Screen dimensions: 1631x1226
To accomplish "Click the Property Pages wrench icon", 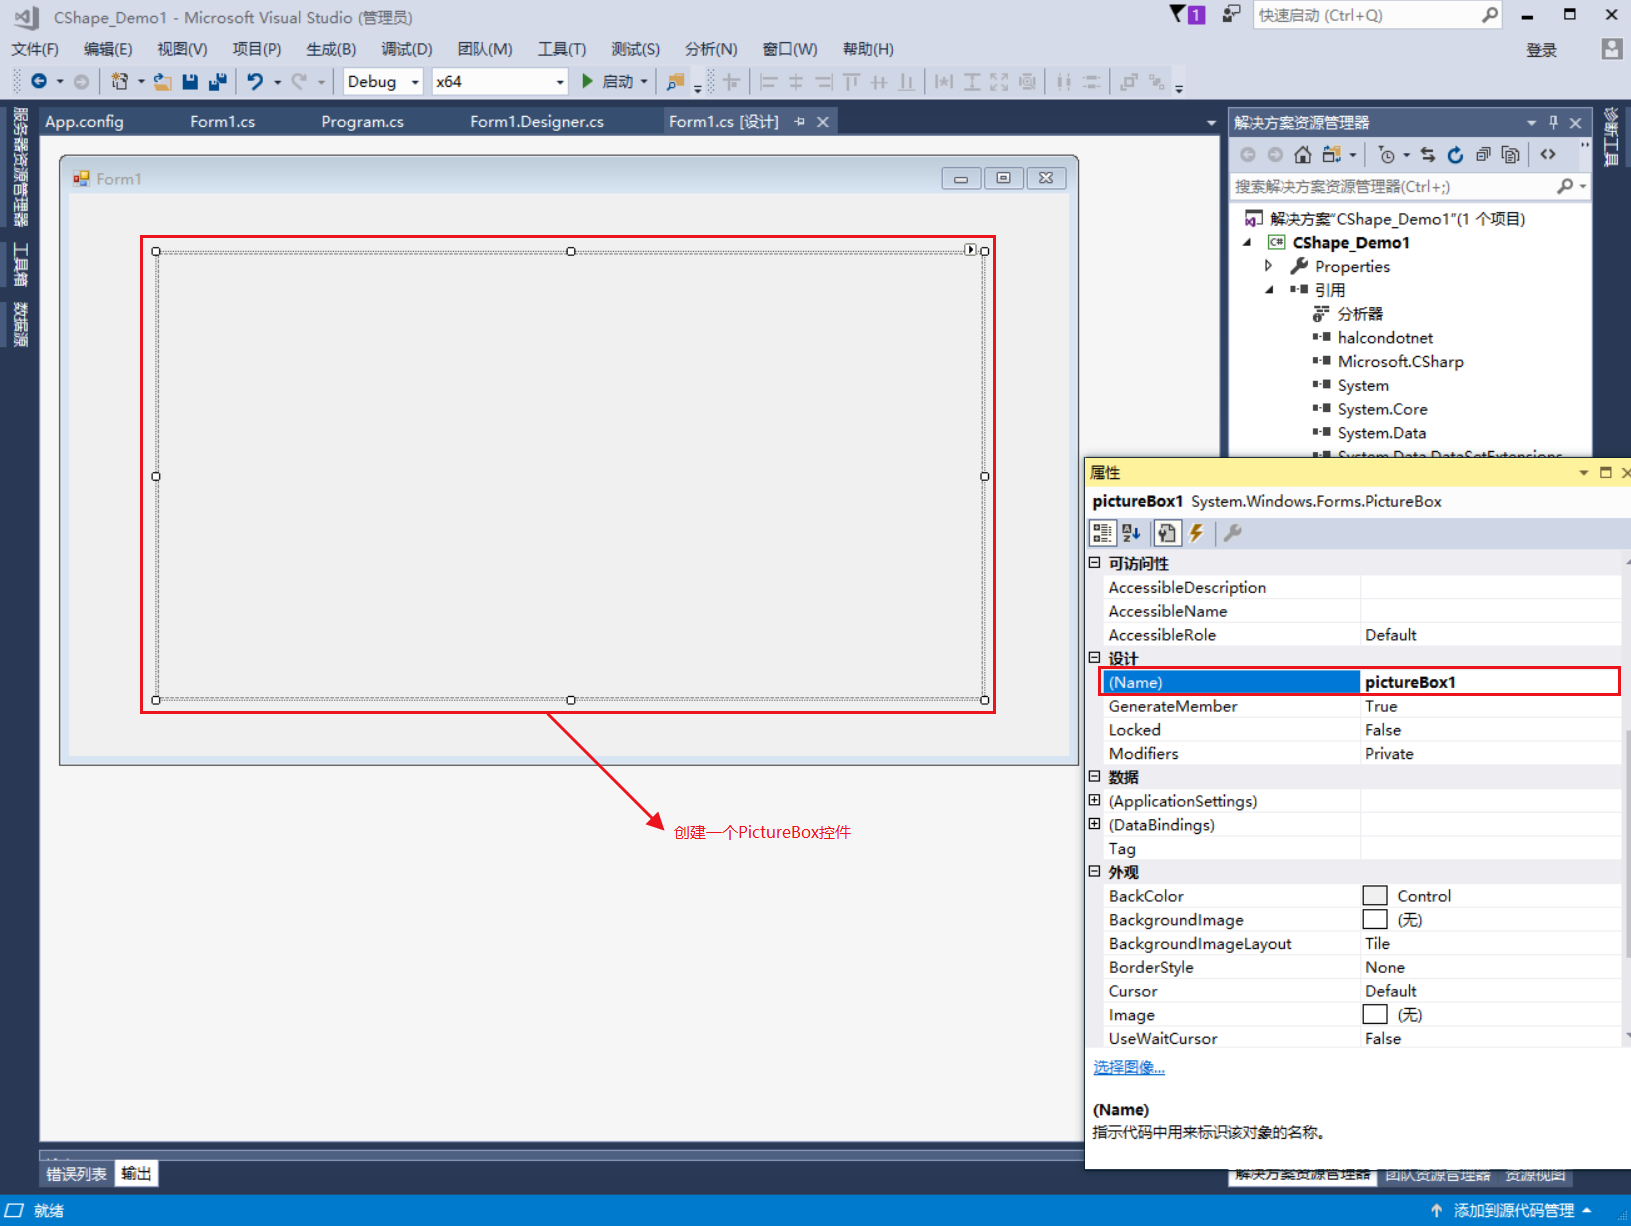I will 1233,533.
